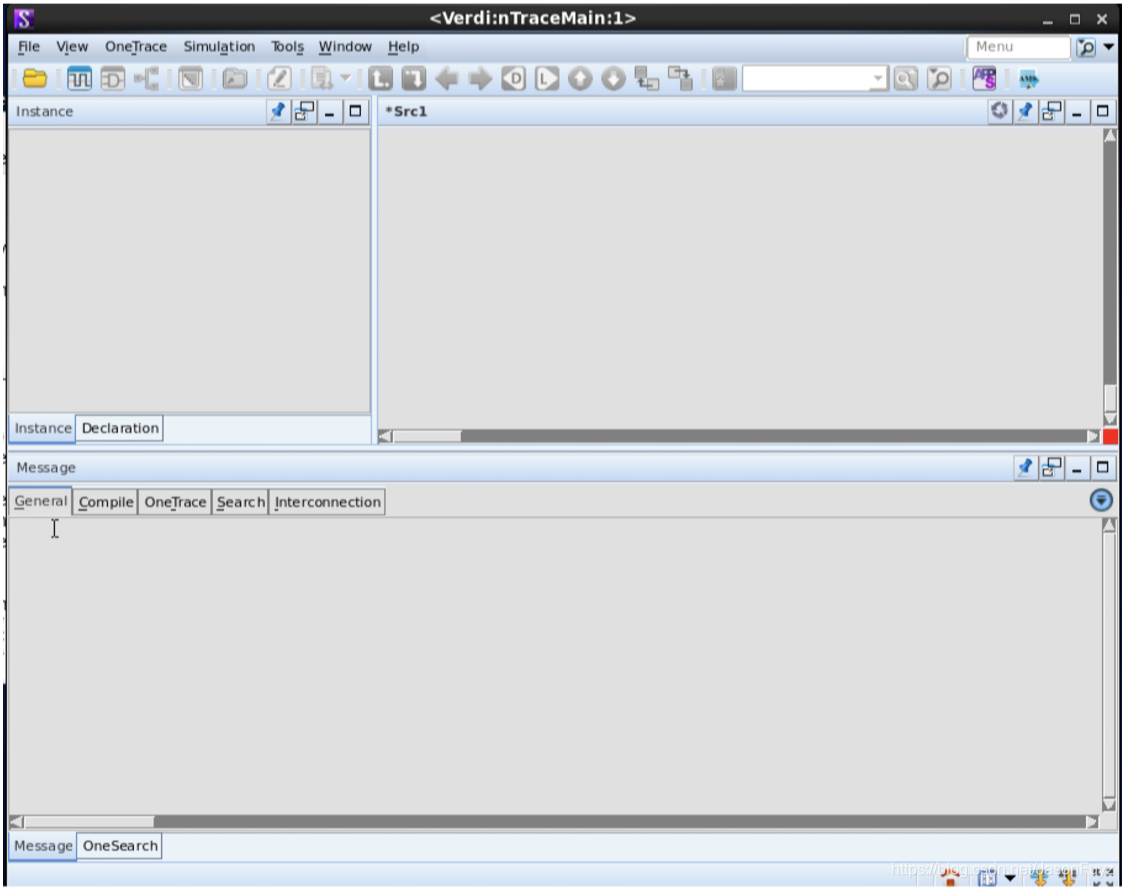Image resolution: width=1124 pixels, height=888 pixels.
Task: Undock the Src1 source panel
Action: (x=1052, y=111)
